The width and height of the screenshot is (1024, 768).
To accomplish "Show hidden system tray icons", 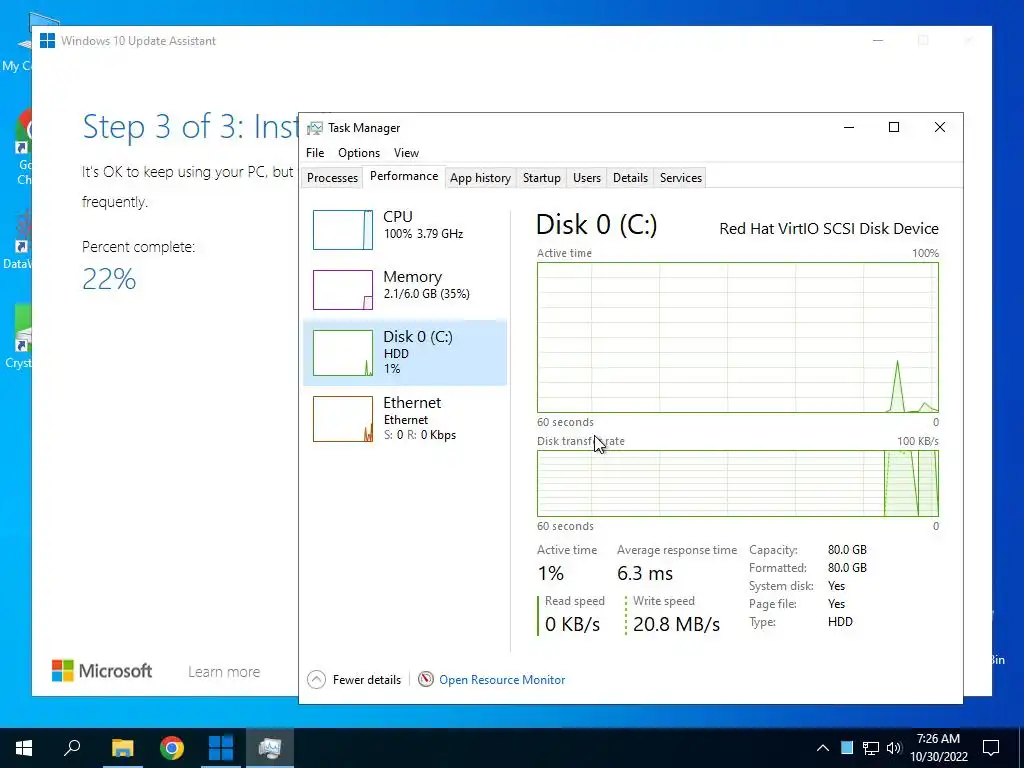I will 823,748.
